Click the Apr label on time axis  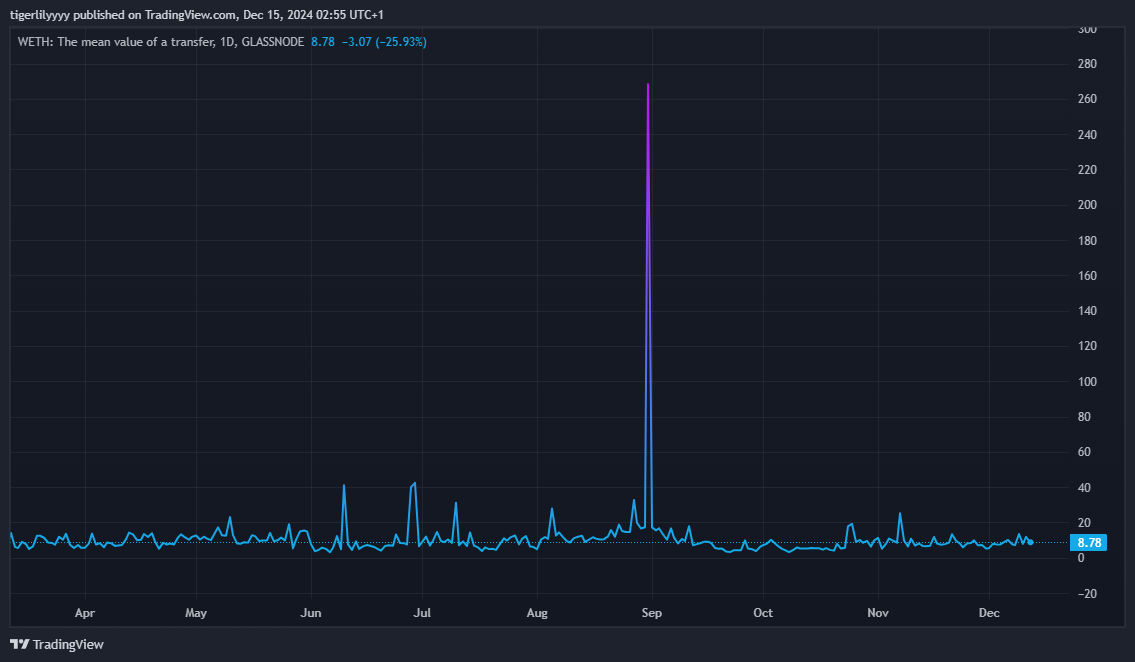pyautogui.click(x=84, y=612)
